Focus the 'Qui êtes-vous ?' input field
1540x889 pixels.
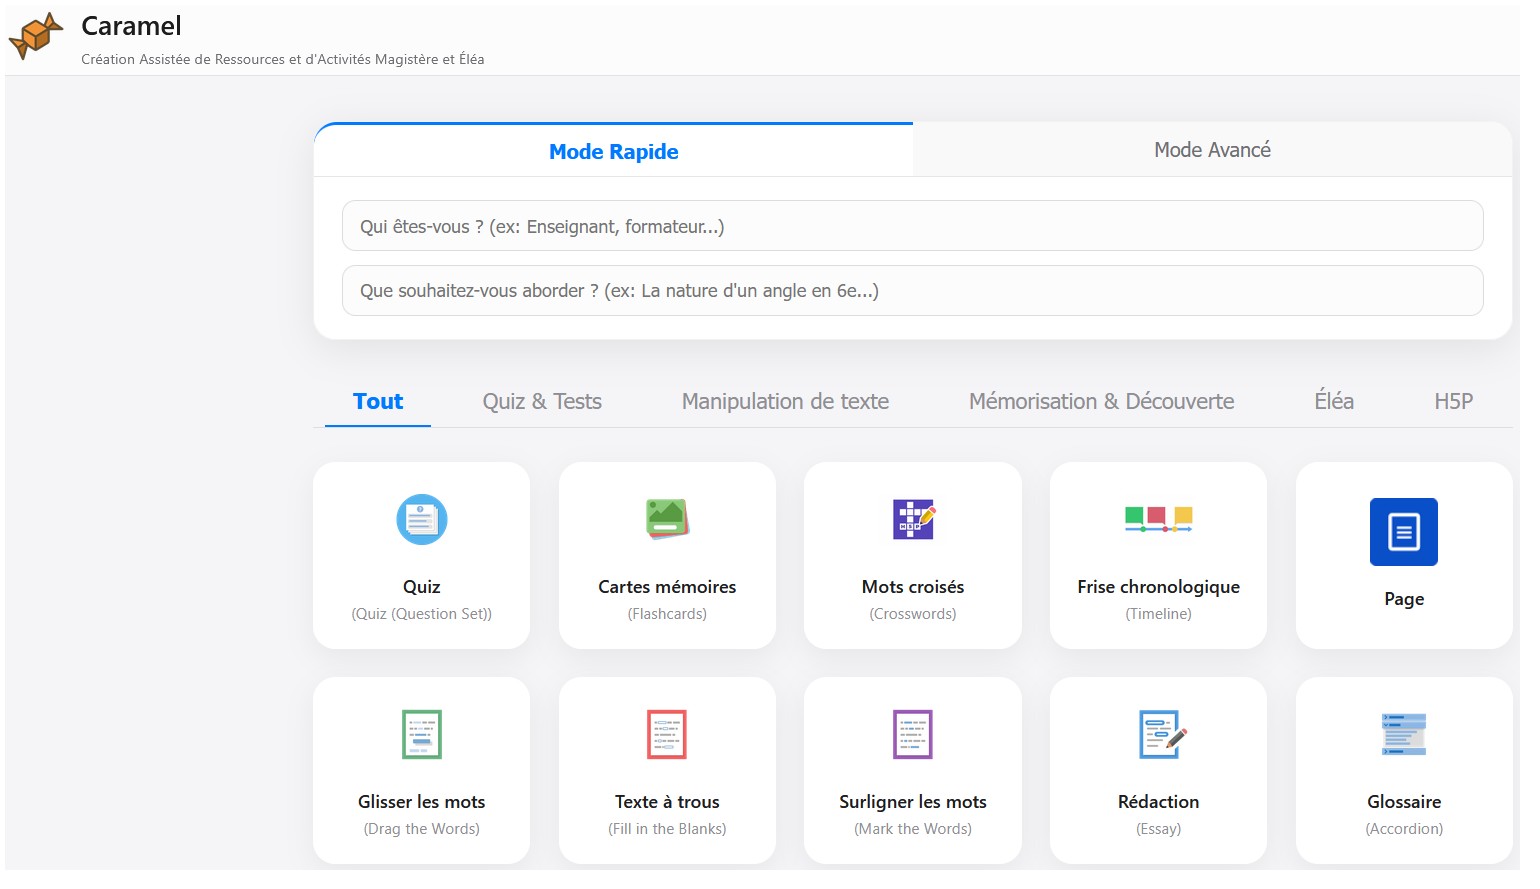point(912,227)
